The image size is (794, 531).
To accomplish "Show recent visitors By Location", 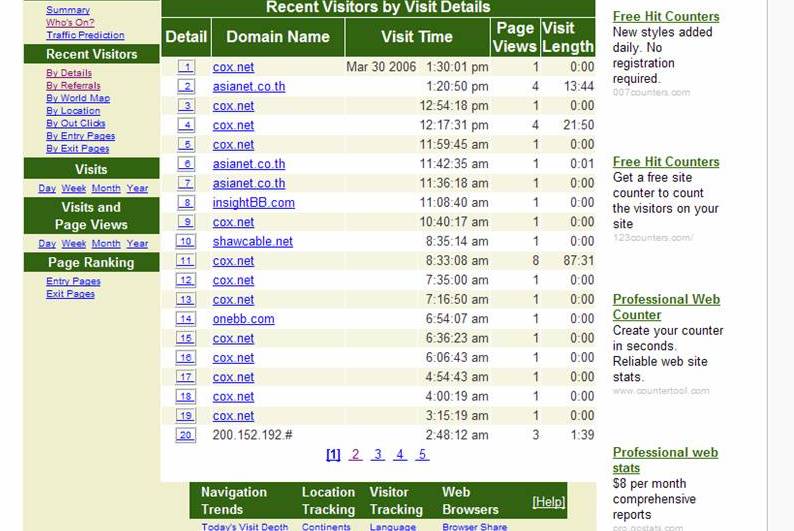I will pos(73,111).
